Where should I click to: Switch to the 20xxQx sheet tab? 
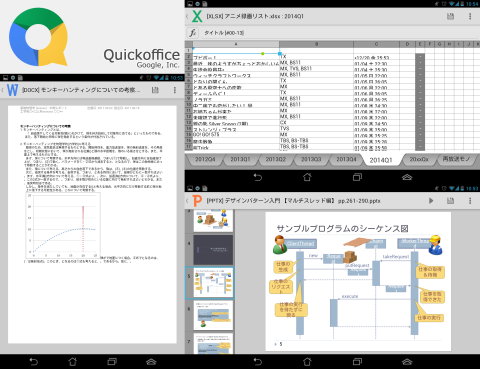point(419,159)
